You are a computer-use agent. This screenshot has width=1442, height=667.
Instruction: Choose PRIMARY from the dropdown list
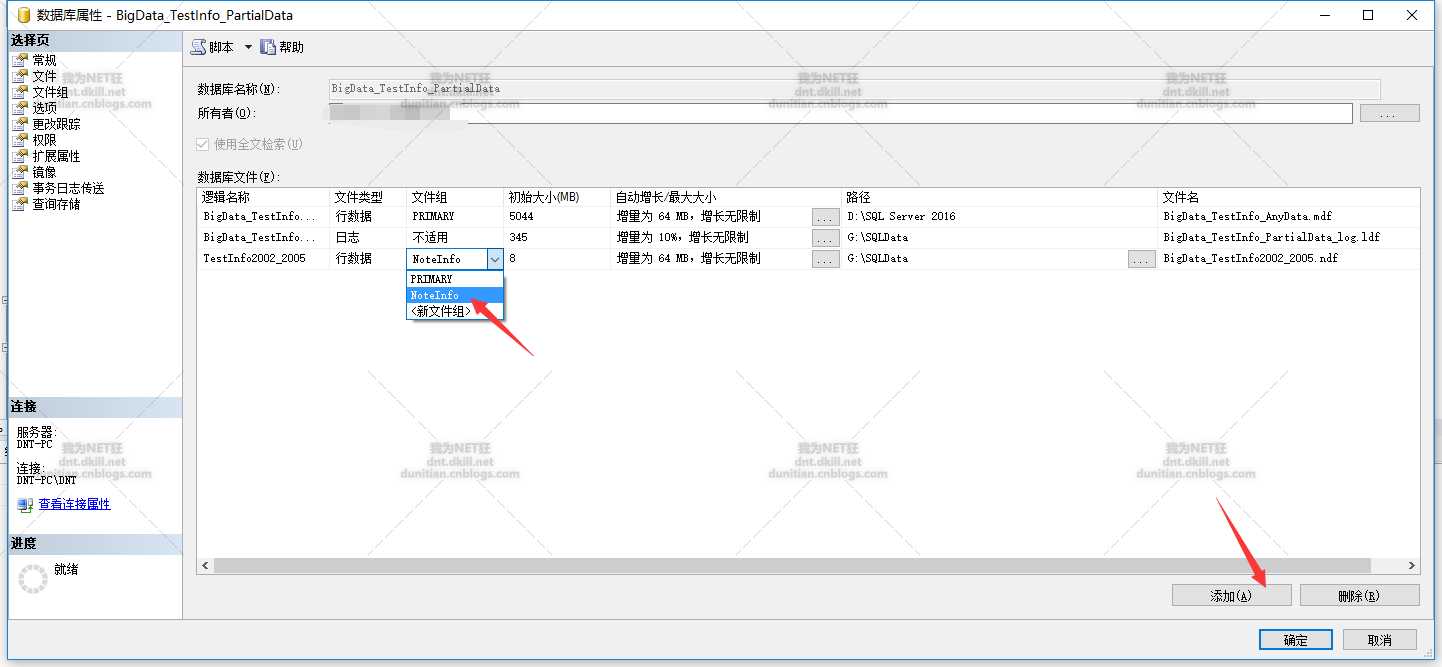(455, 279)
